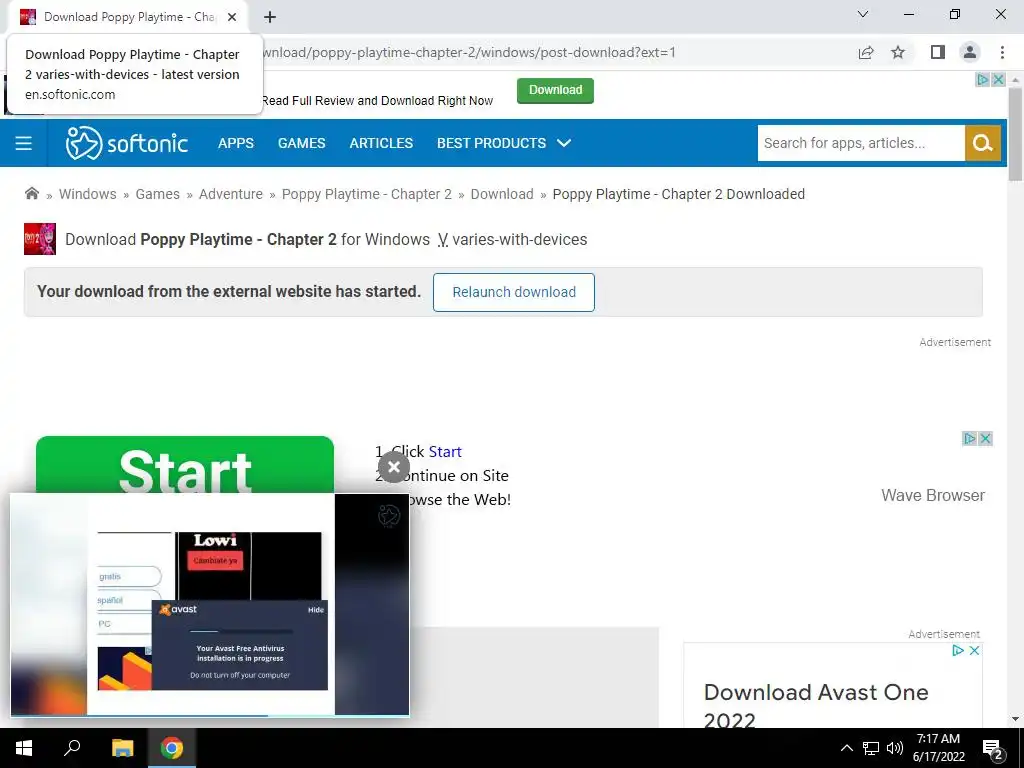Screen dimensions: 1024x768
Task: Open the taskbar clock and date
Action: tap(938, 748)
